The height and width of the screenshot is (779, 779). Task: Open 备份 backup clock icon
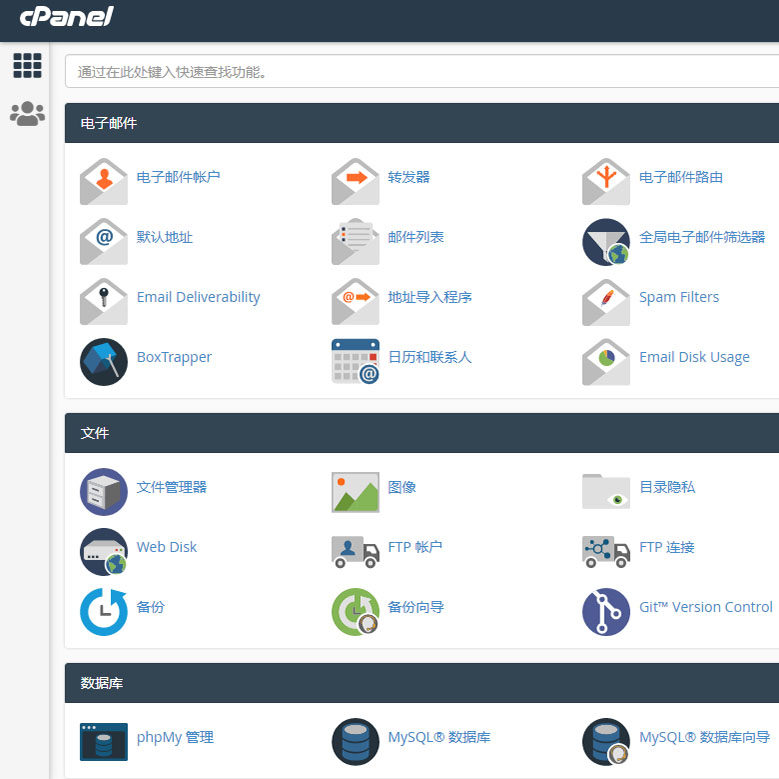(x=104, y=612)
